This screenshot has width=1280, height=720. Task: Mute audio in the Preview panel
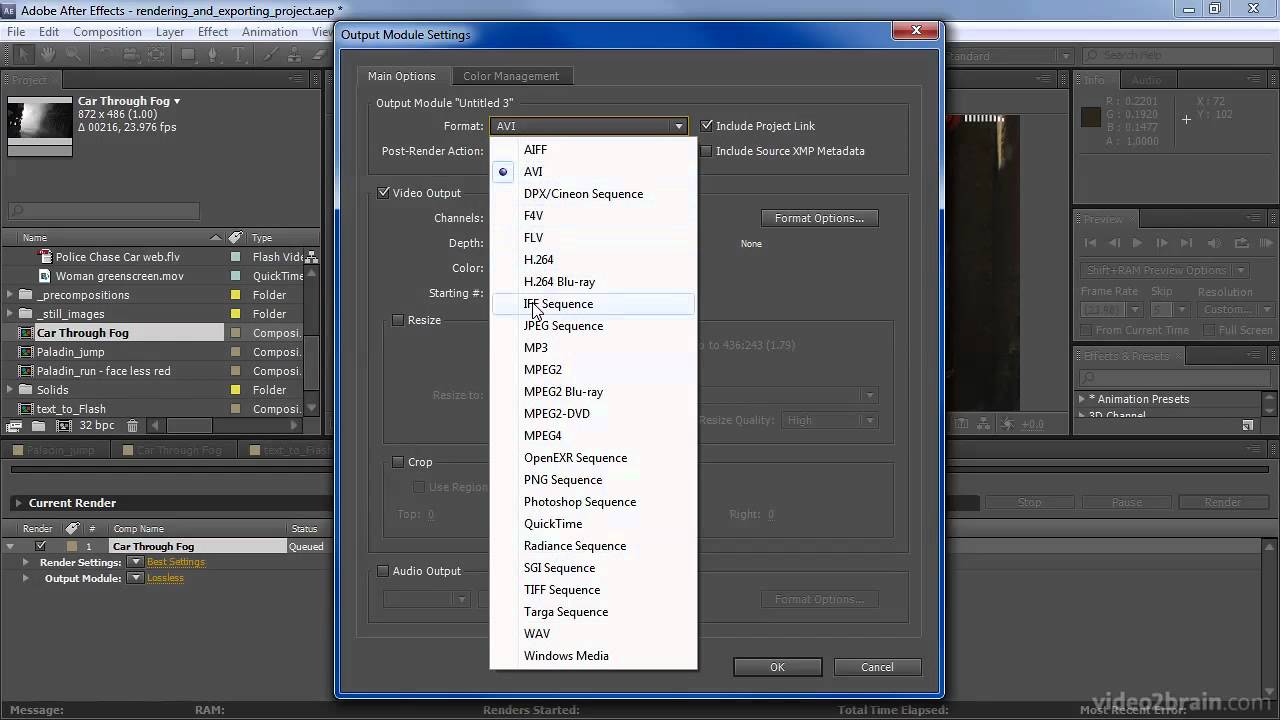tap(1214, 243)
